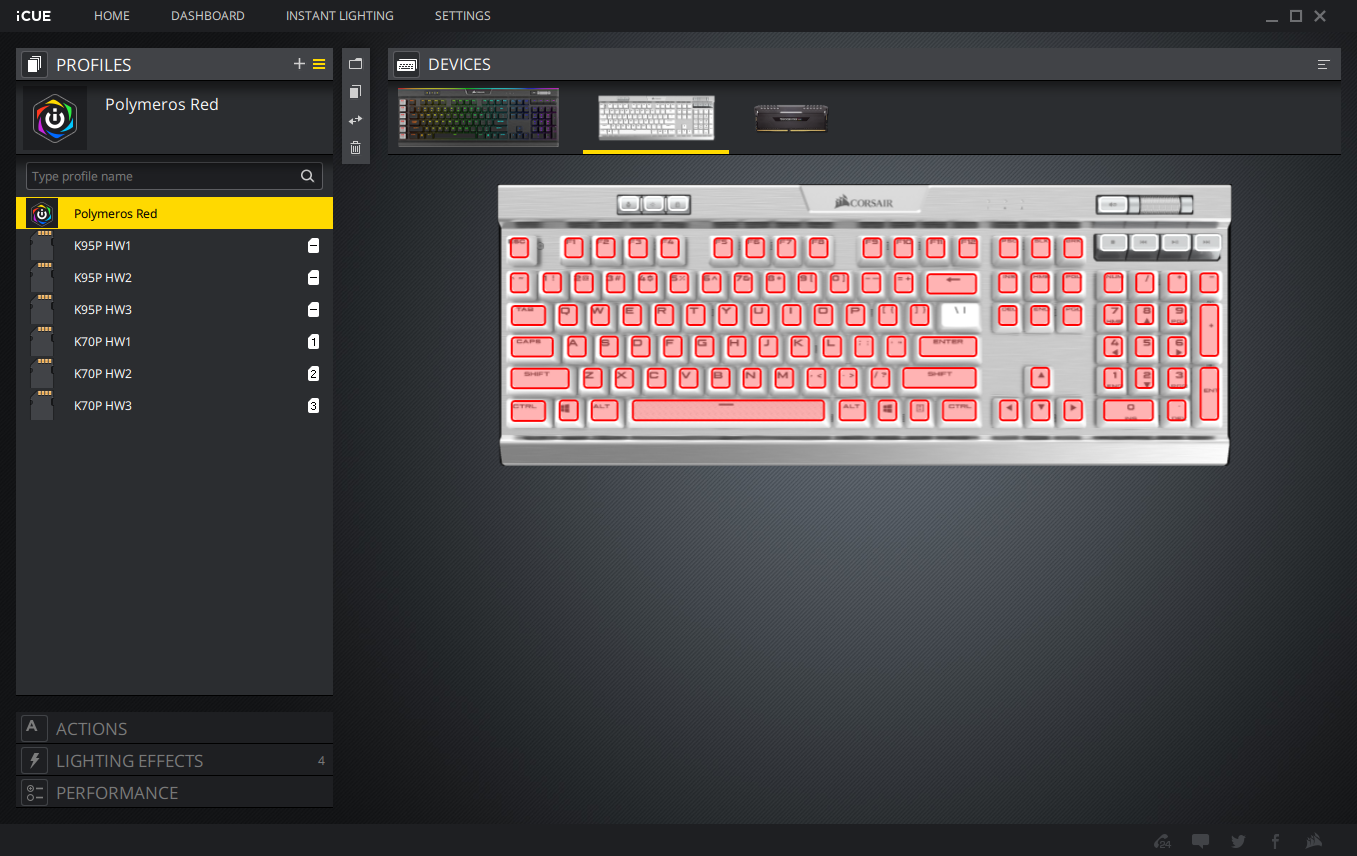Open INSTANT LIGHTING
Image resolution: width=1357 pixels, height=856 pixels.
tap(340, 16)
